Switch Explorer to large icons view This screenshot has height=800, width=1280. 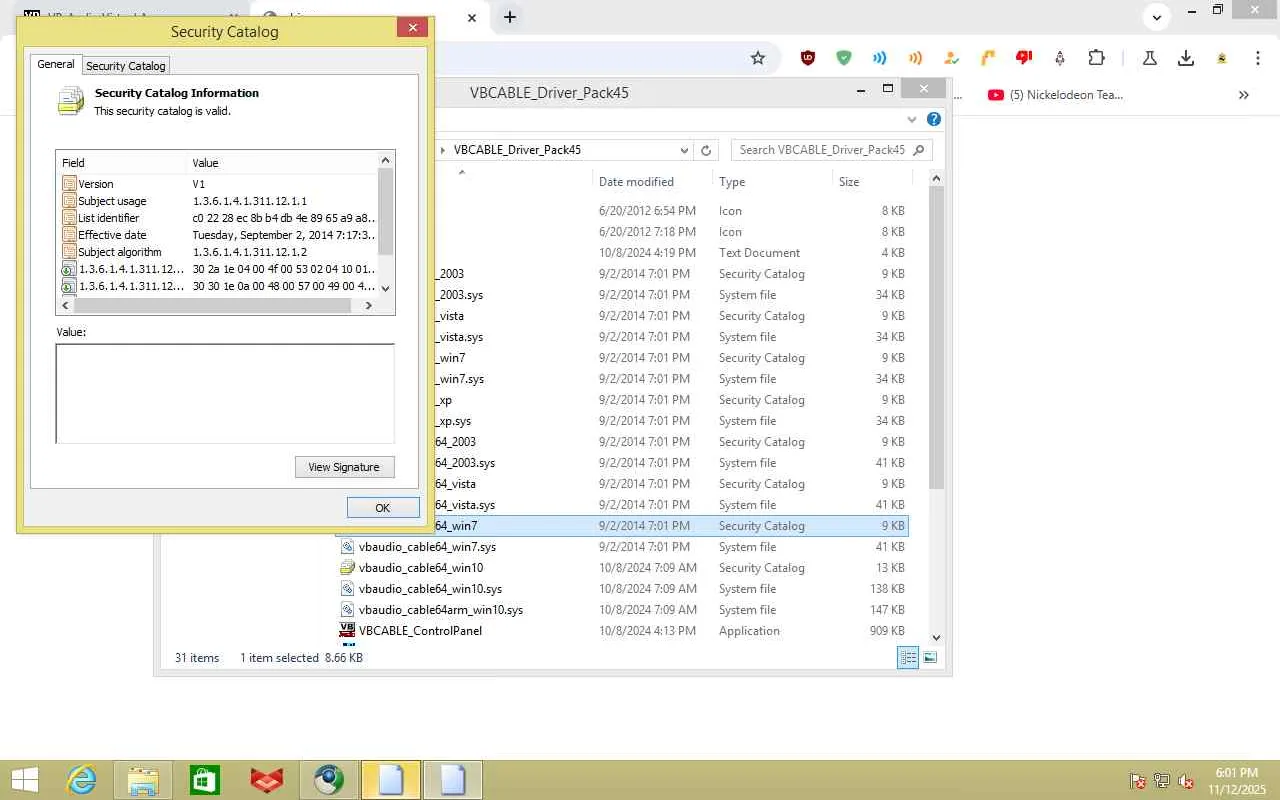click(x=930, y=657)
